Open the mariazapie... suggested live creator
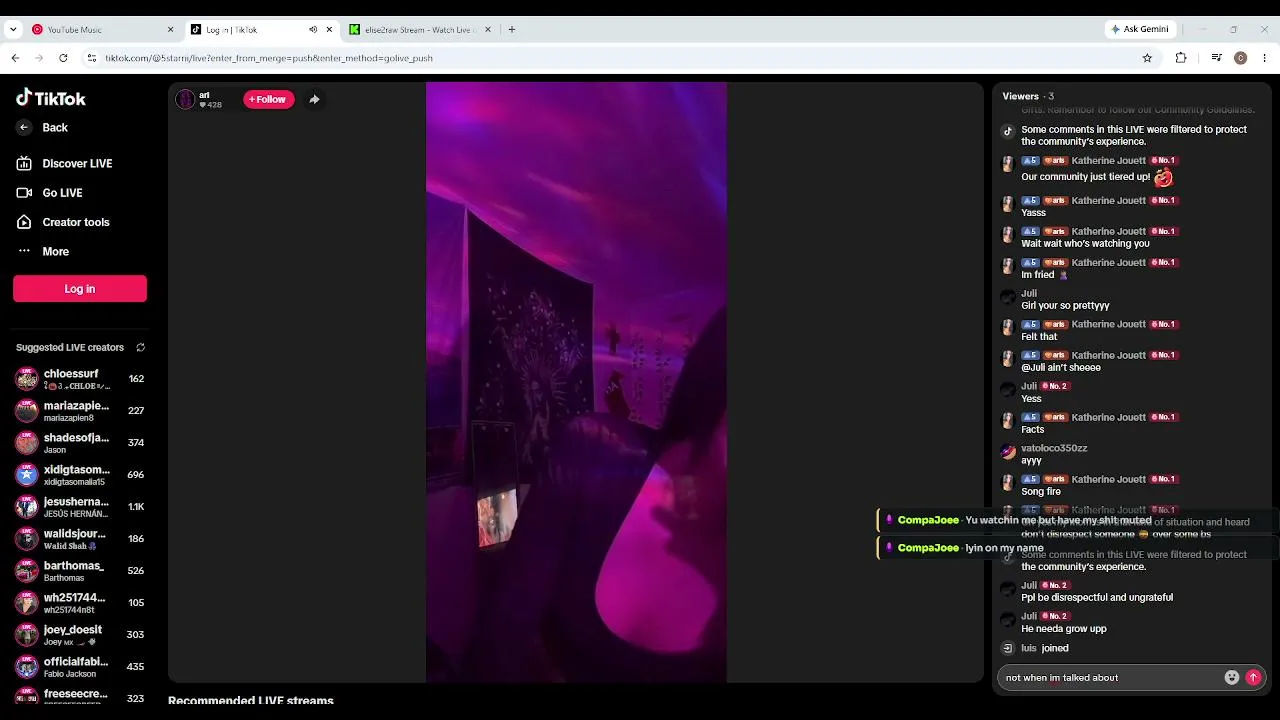The image size is (1280, 720). (x=80, y=411)
